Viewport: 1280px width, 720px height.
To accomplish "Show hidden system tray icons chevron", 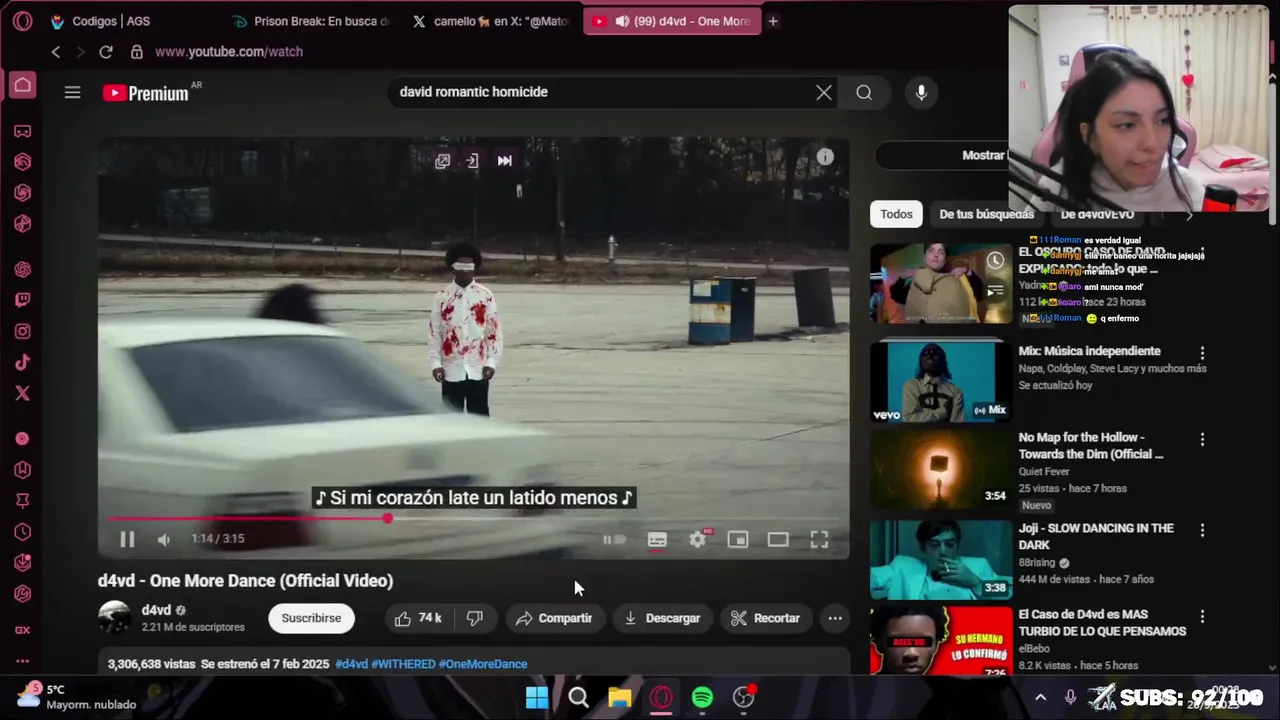I will tap(1040, 697).
